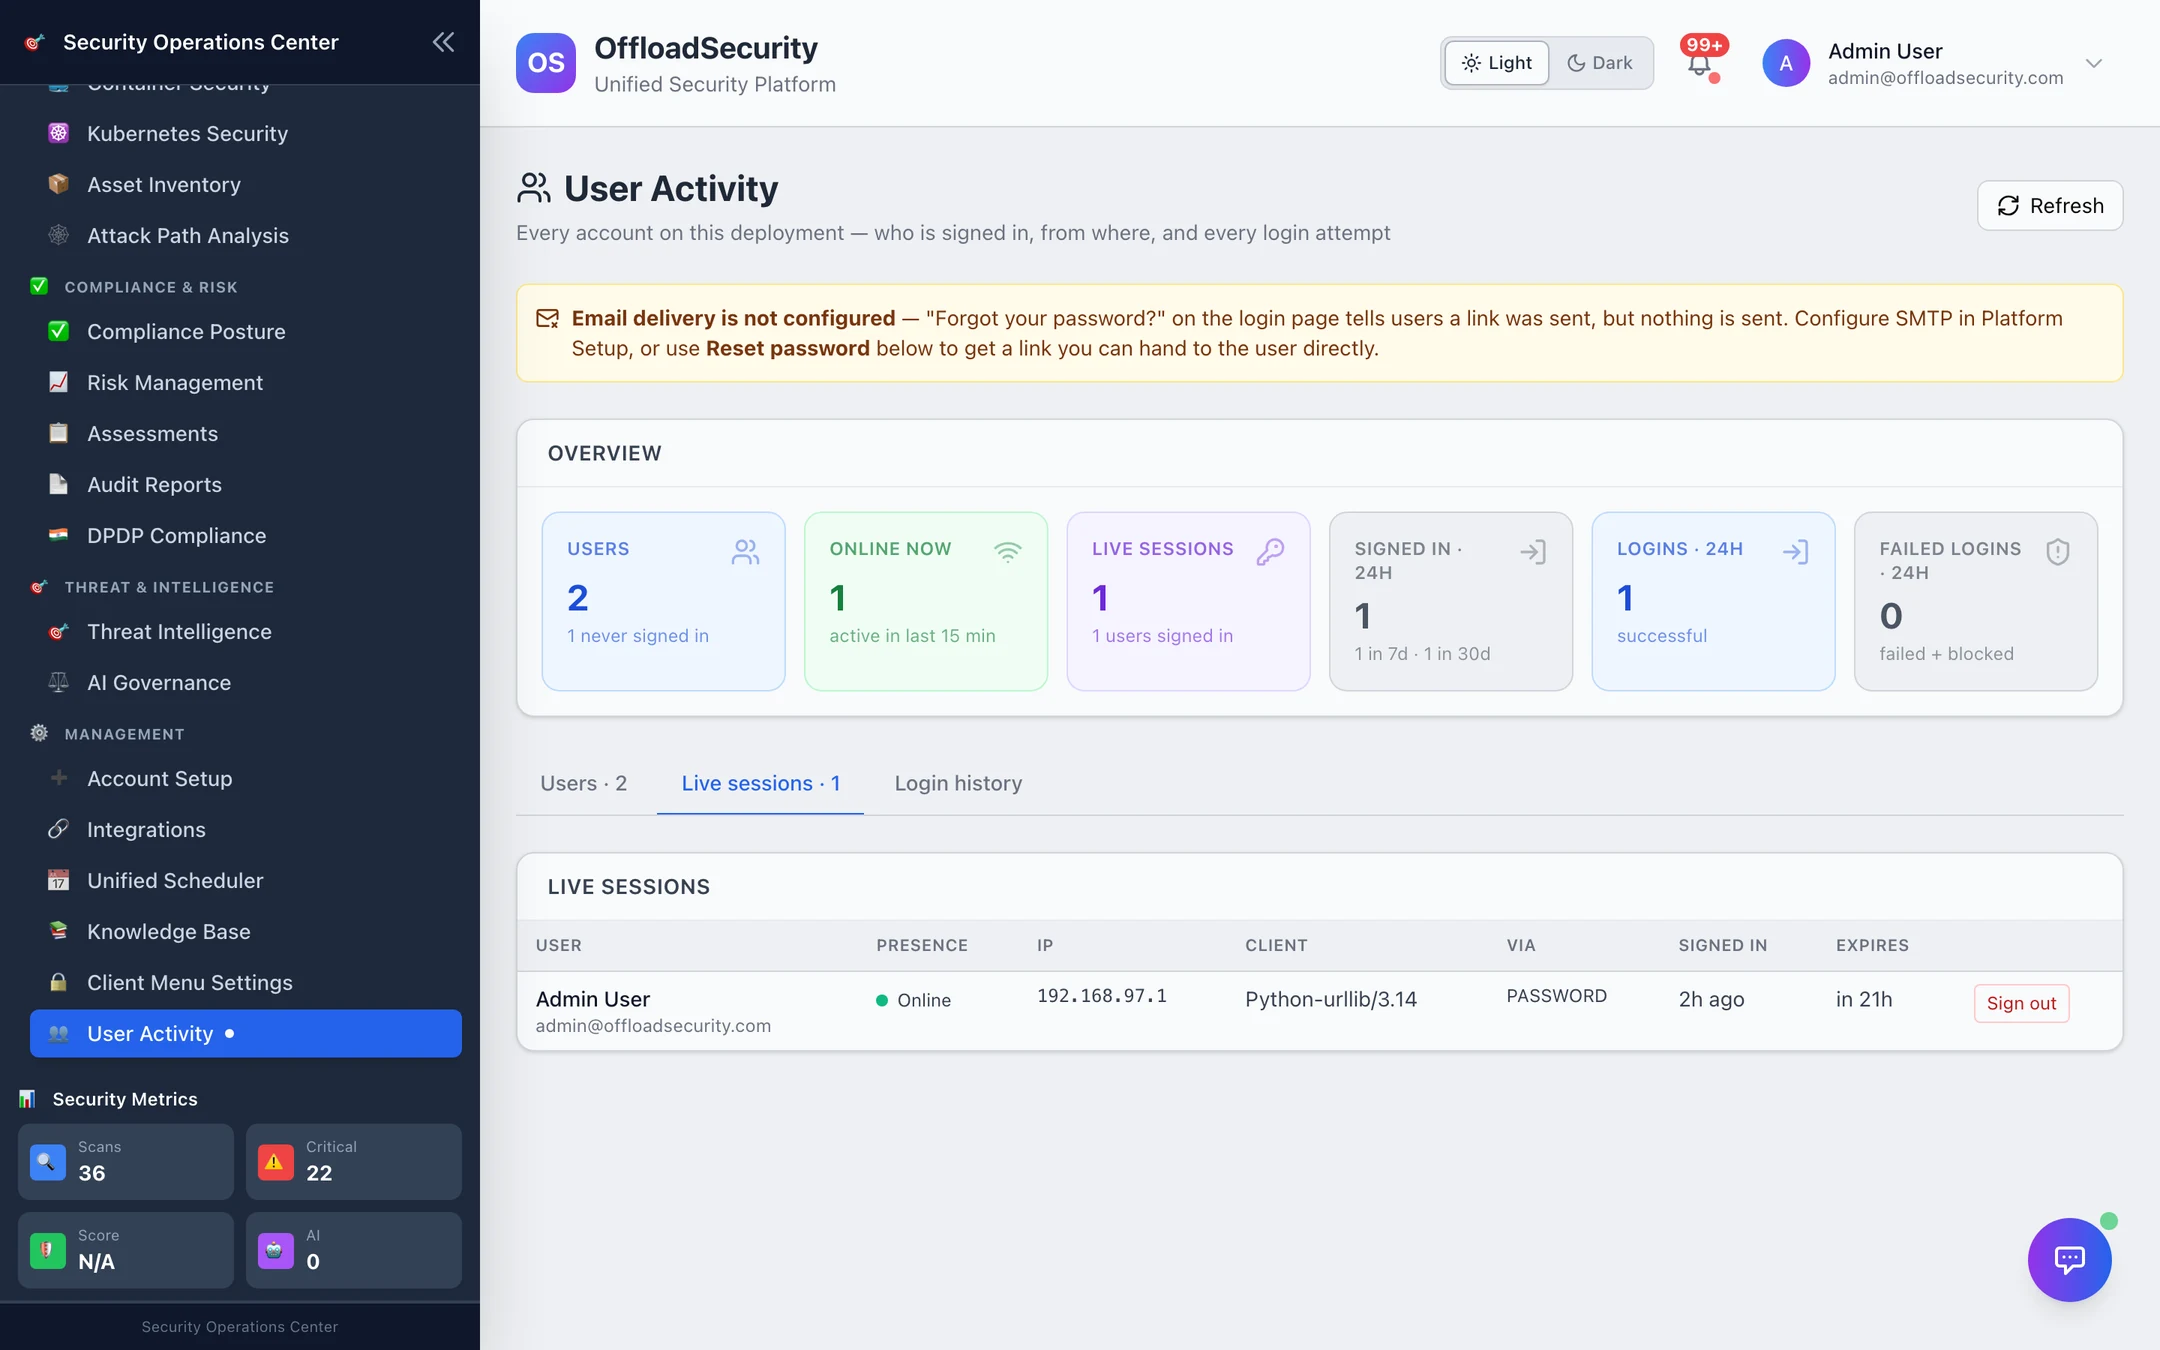Click the wifi icon on Online Now card
2160x1350 pixels.
(x=1008, y=552)
